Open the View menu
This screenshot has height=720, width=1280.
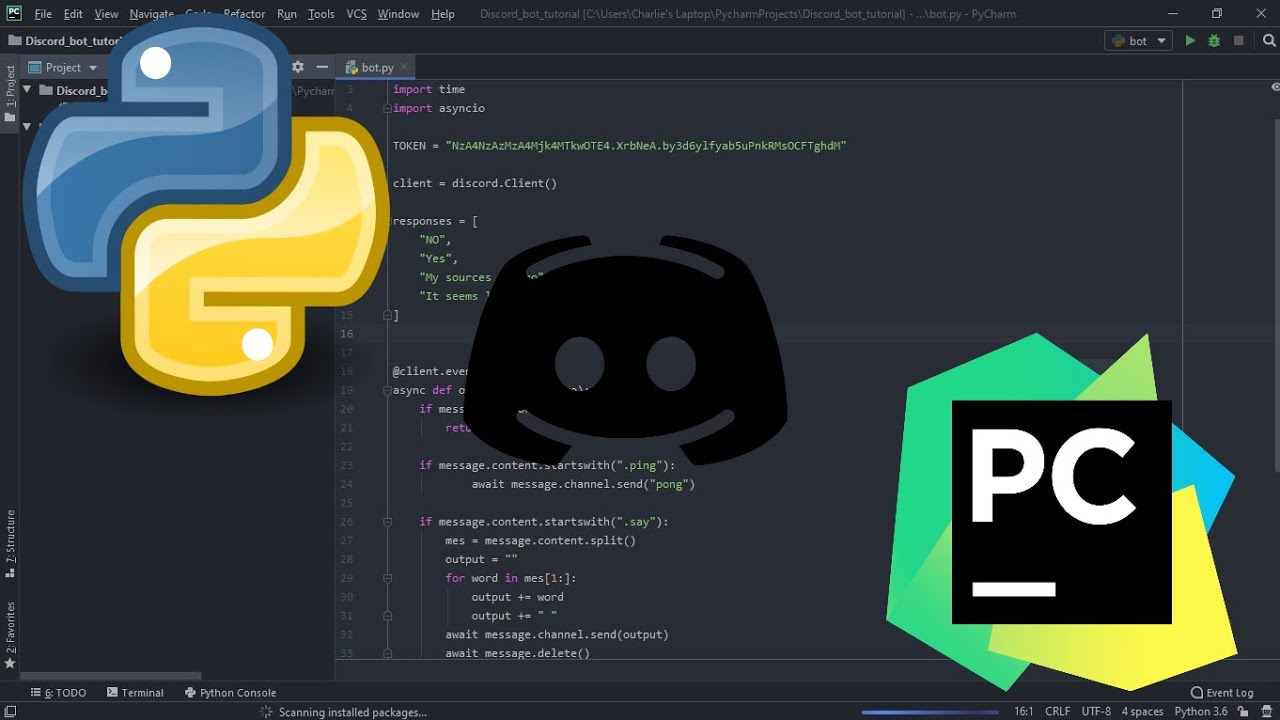(106, 14)
